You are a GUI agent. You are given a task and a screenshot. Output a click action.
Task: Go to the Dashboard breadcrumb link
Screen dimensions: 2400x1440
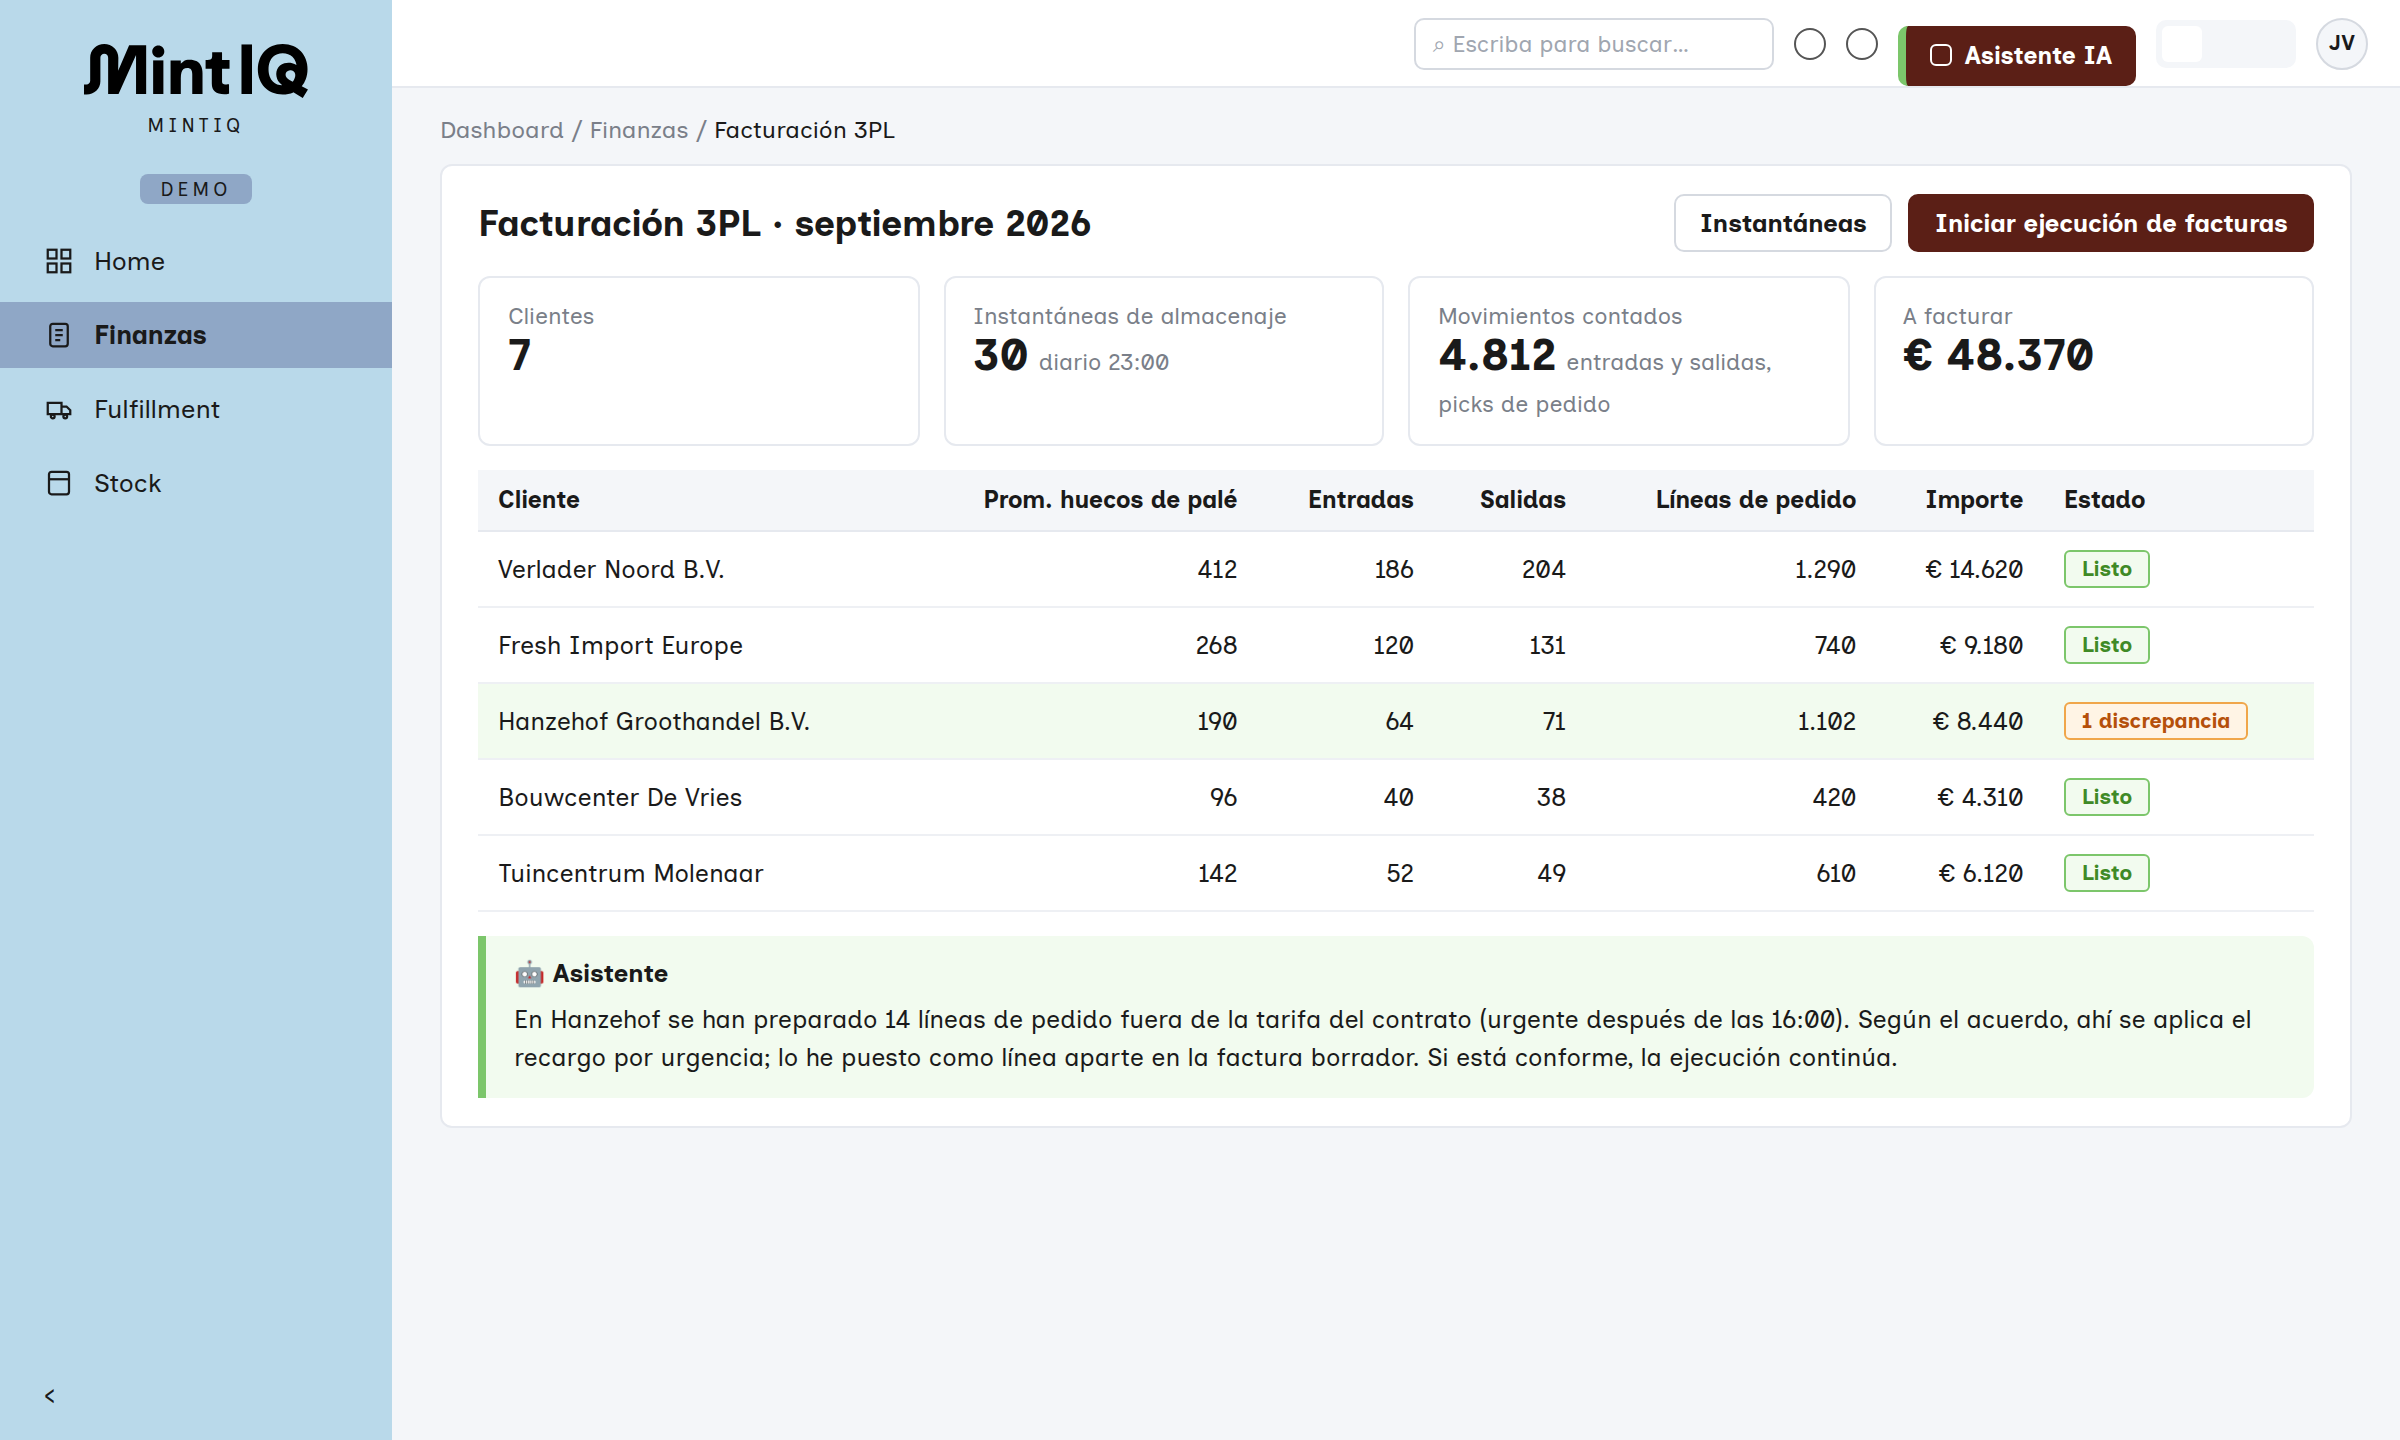502,130
